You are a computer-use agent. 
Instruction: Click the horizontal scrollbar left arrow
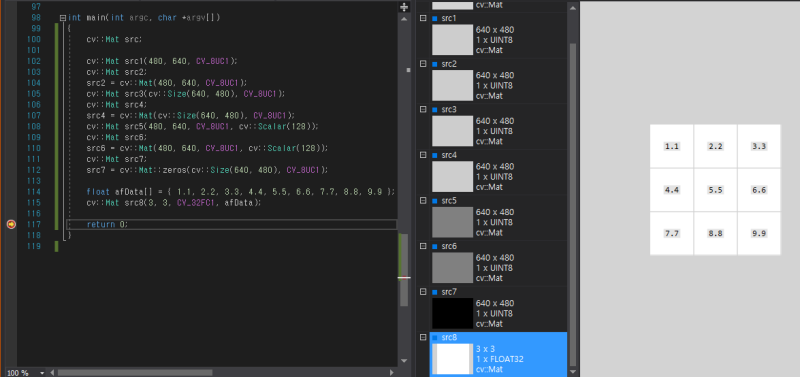52,372
